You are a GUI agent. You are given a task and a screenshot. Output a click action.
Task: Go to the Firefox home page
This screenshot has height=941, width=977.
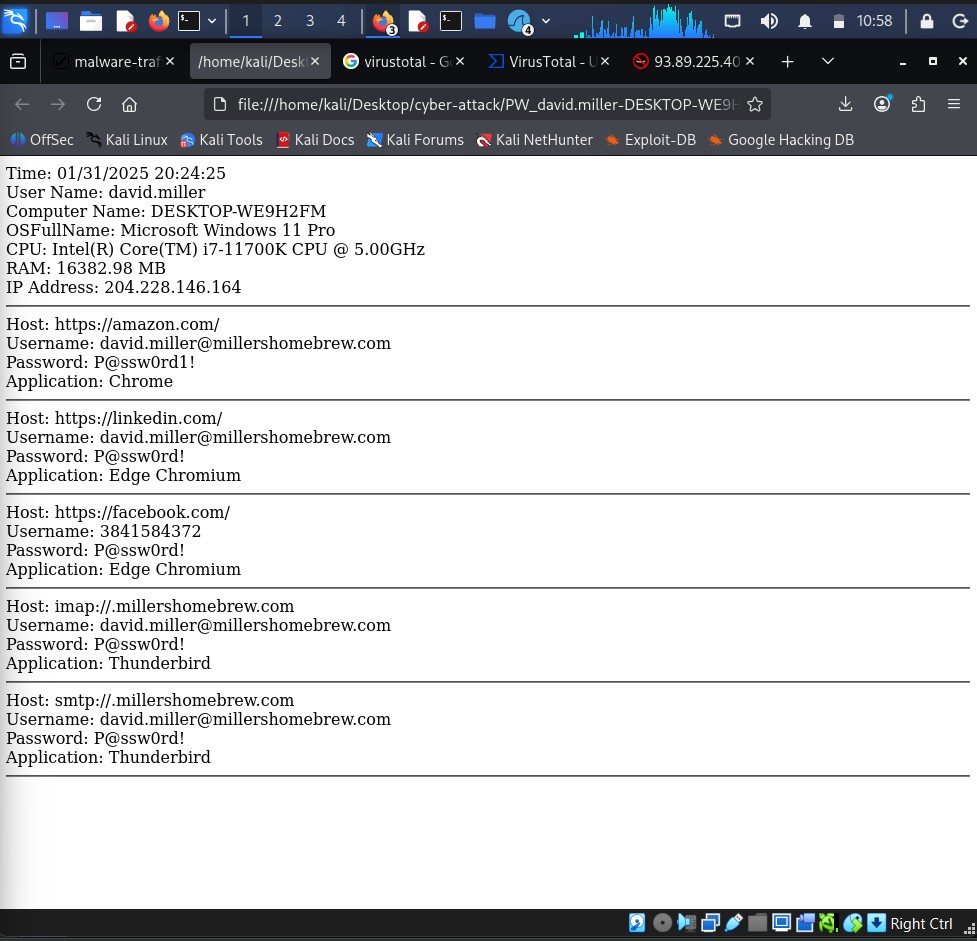pos(129,104)
